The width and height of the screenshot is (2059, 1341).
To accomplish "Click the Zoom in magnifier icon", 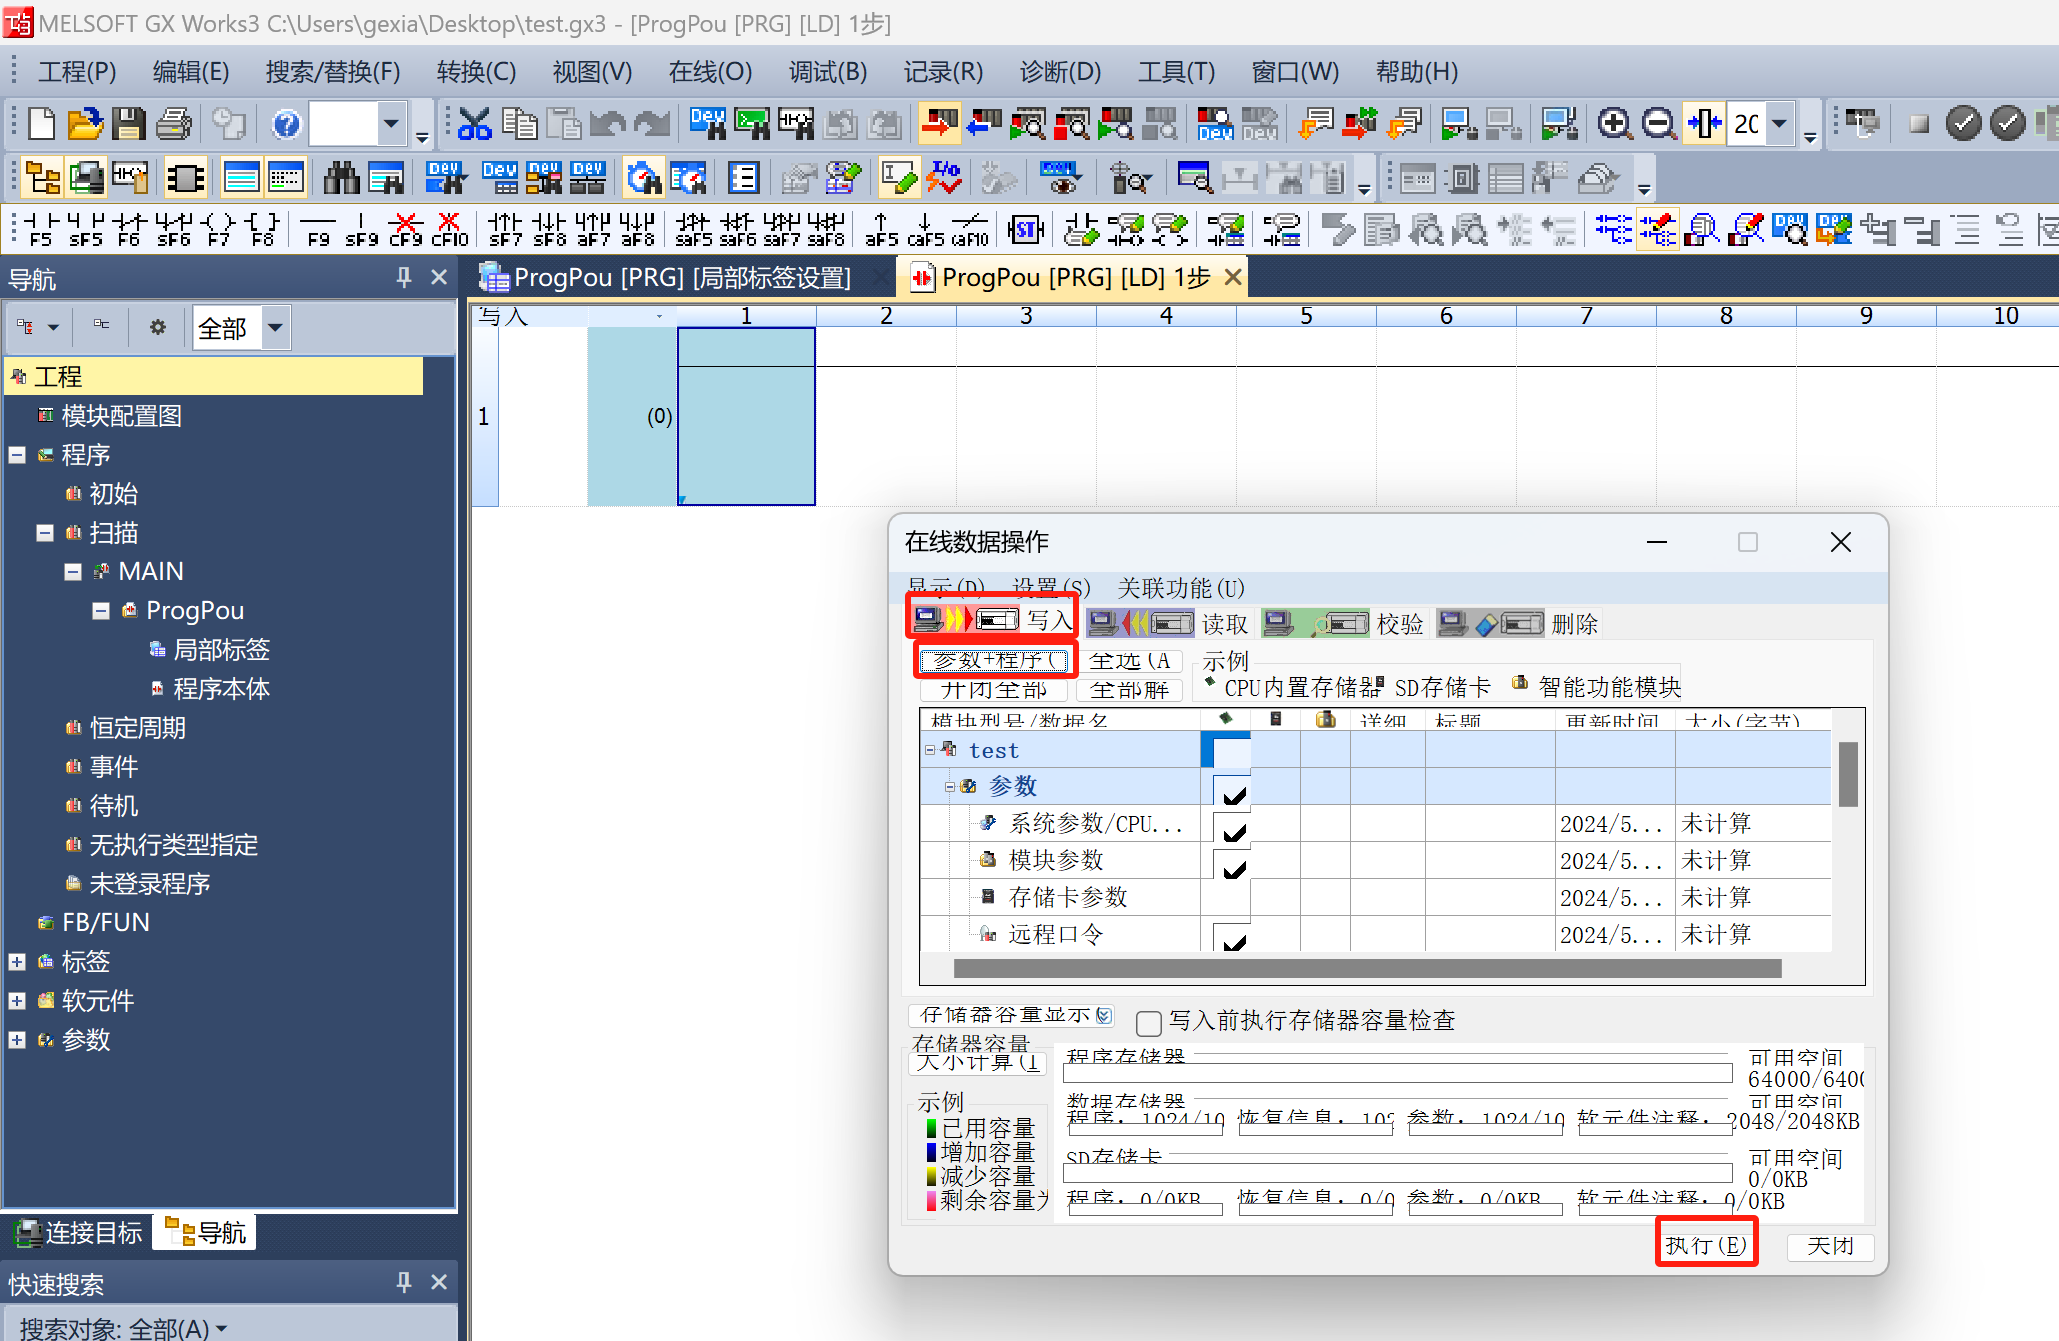I will coord(1614,124).
